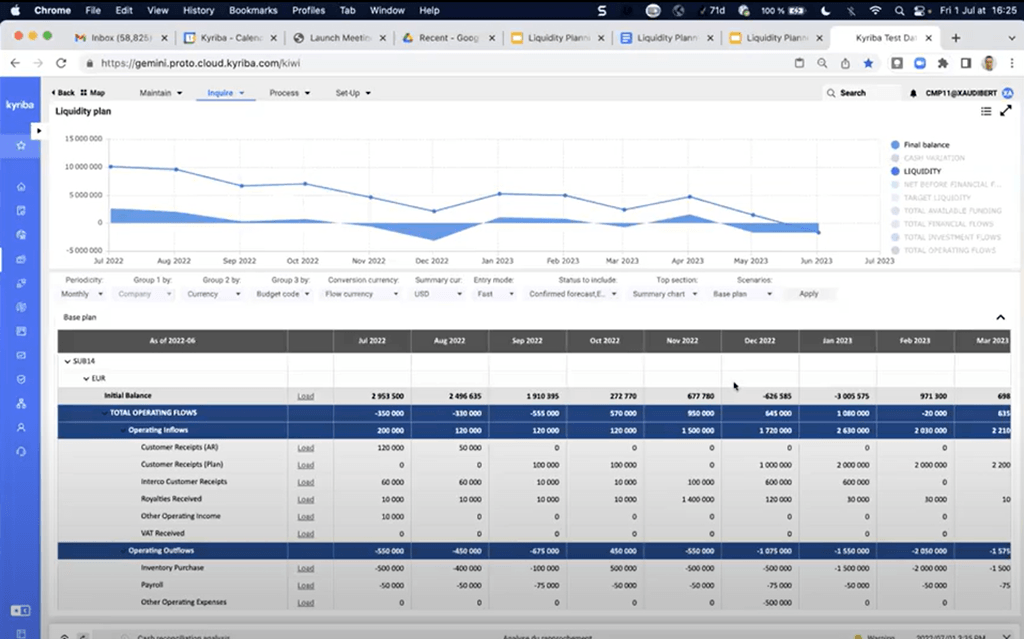
Task: Click the headset support icon in sidebar
Action: point(21,452)
